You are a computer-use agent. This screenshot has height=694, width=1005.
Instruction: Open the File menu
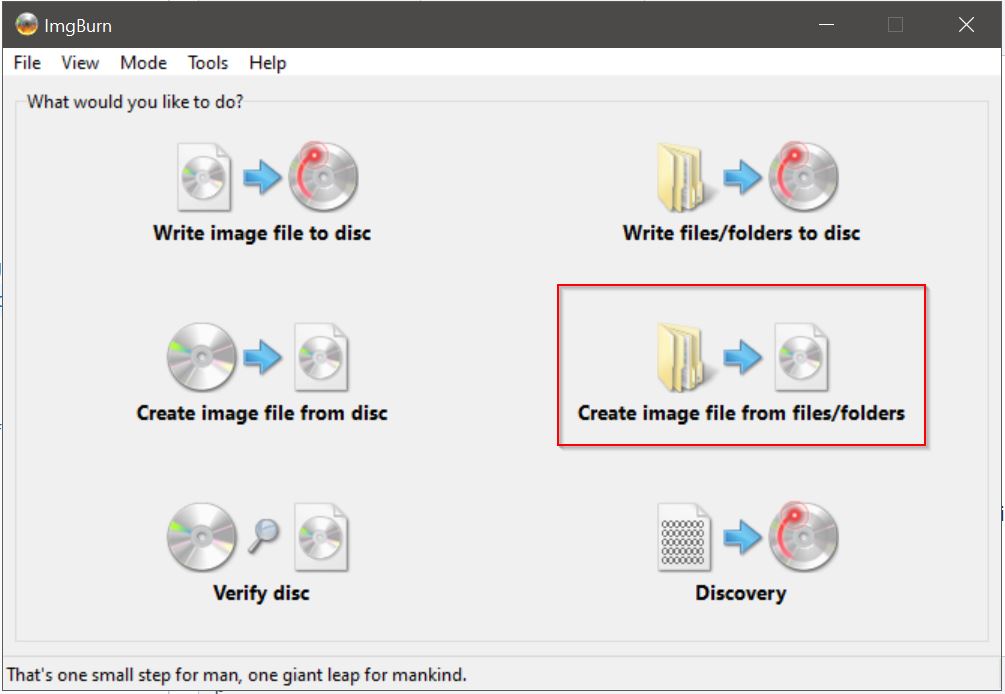pos(27,63)
